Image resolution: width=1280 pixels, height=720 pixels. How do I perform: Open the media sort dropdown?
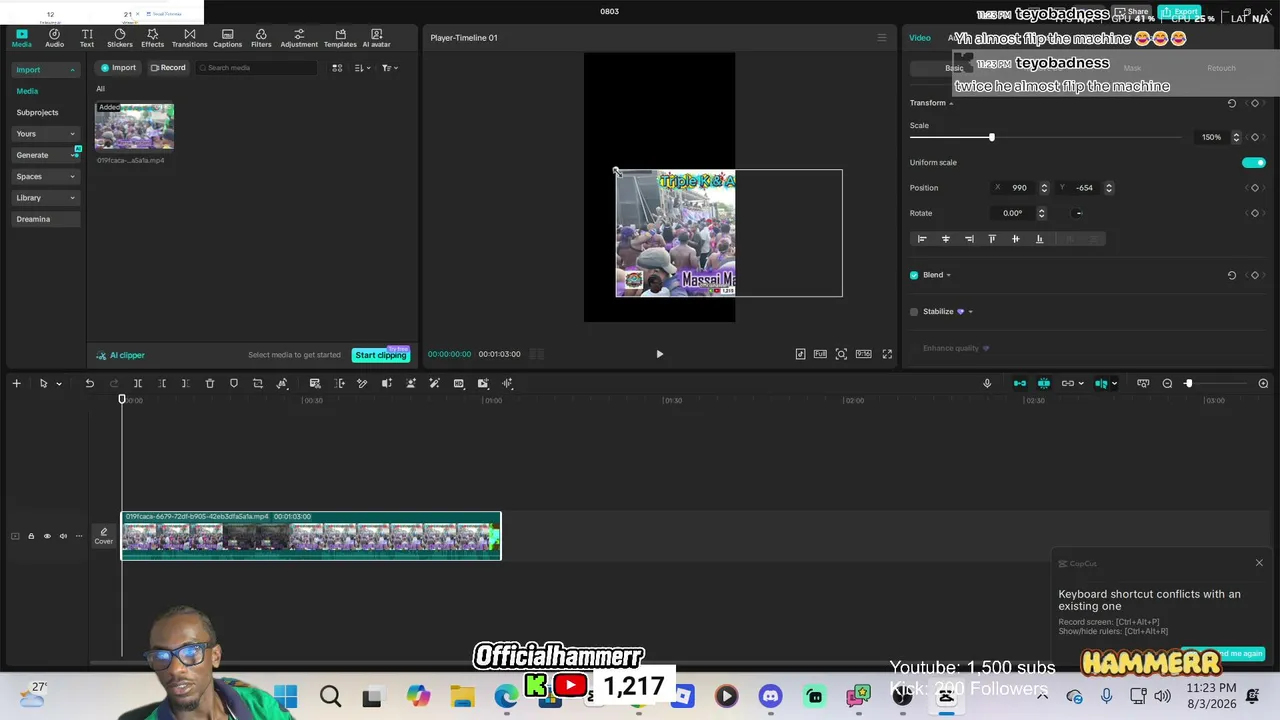(x=361, y=68)
